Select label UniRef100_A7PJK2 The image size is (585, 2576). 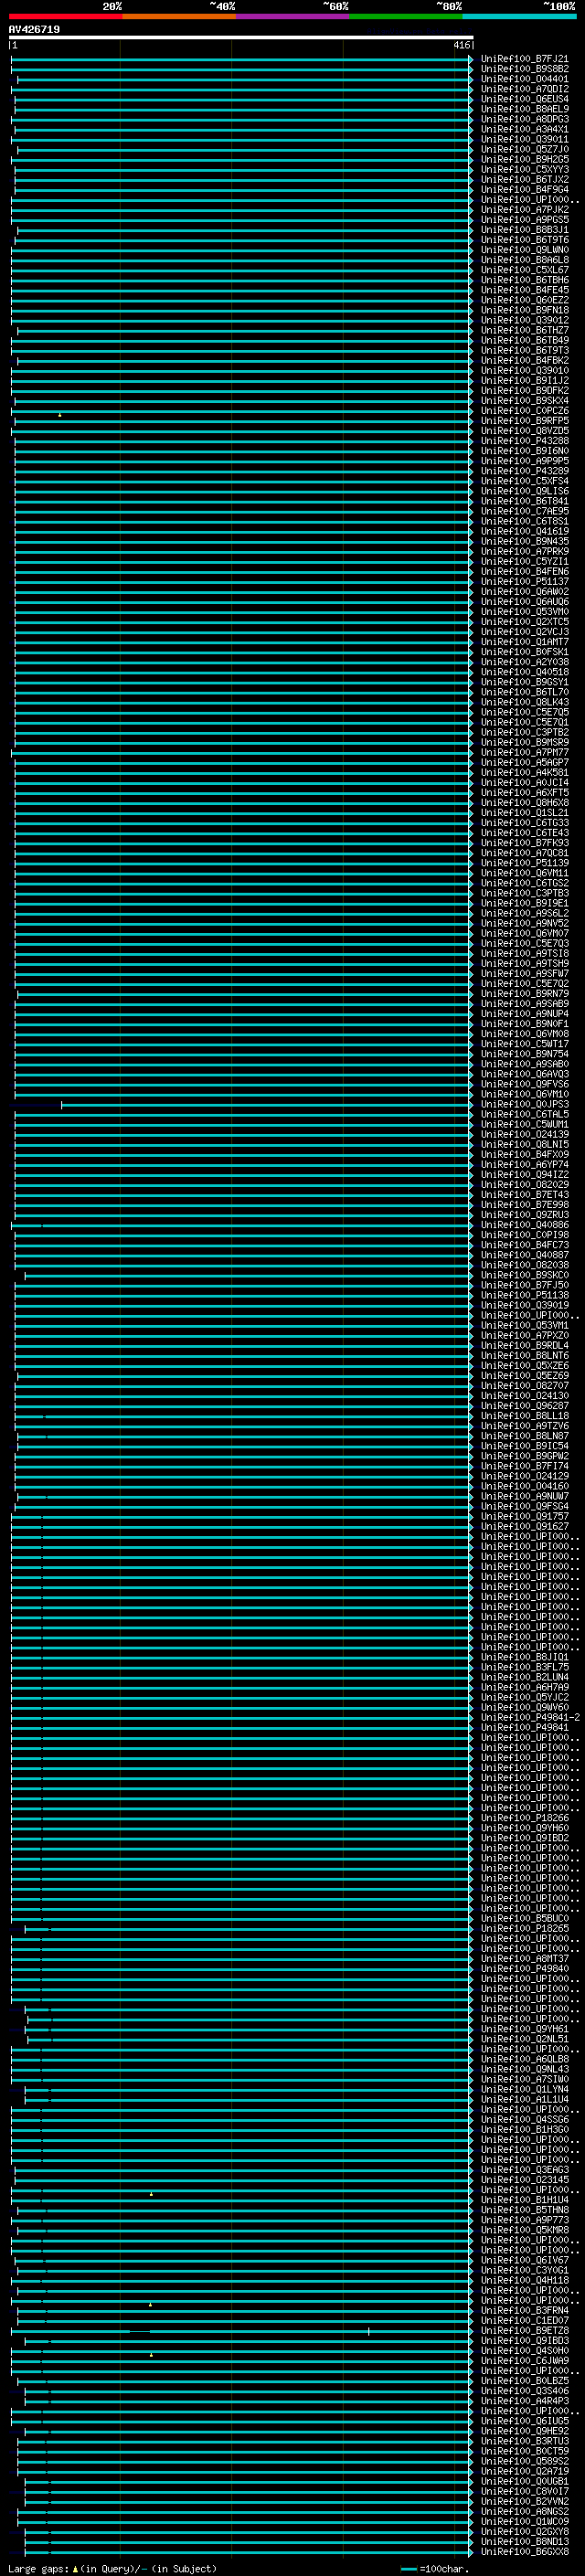524,210
